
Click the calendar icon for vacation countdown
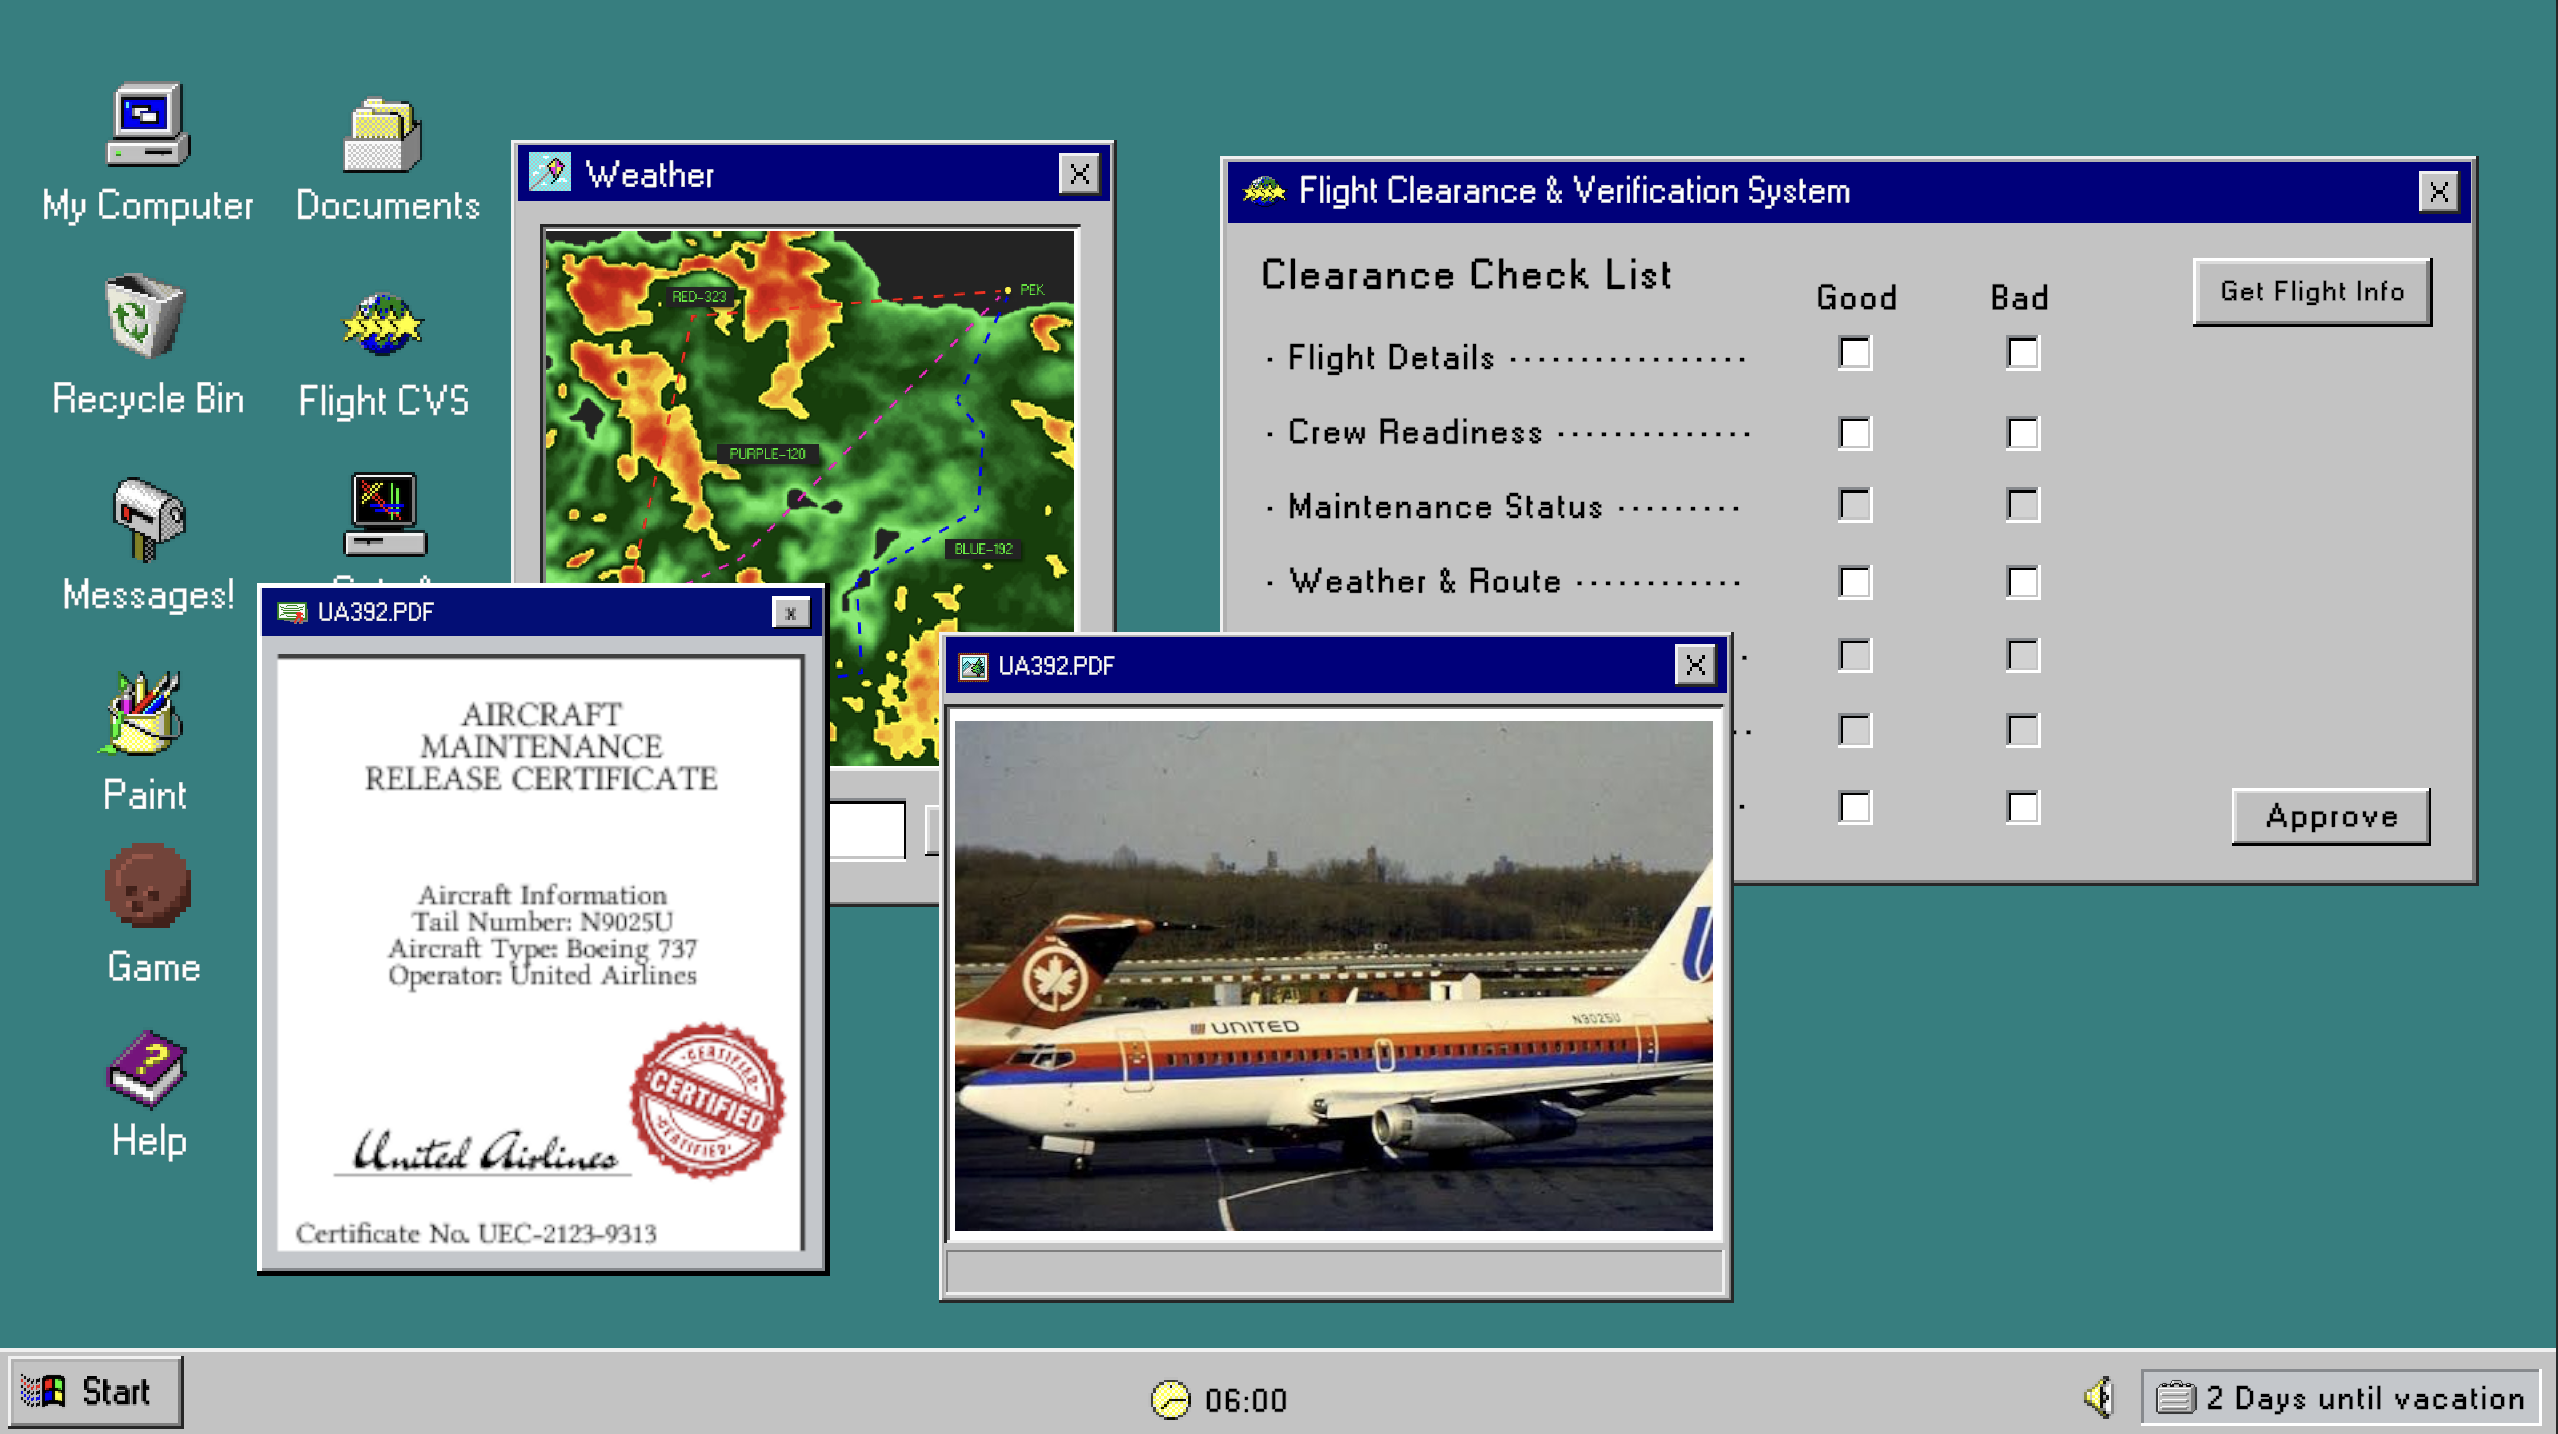(2175, 1397)
